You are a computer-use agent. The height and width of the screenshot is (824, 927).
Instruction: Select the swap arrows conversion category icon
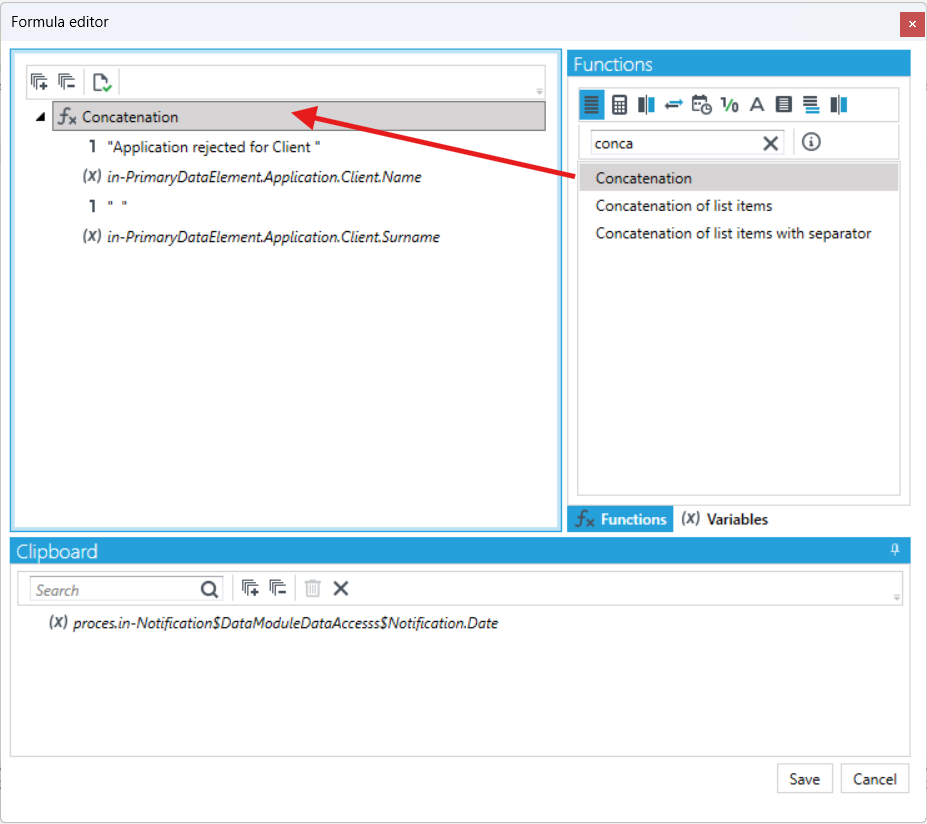pos(673,105)
